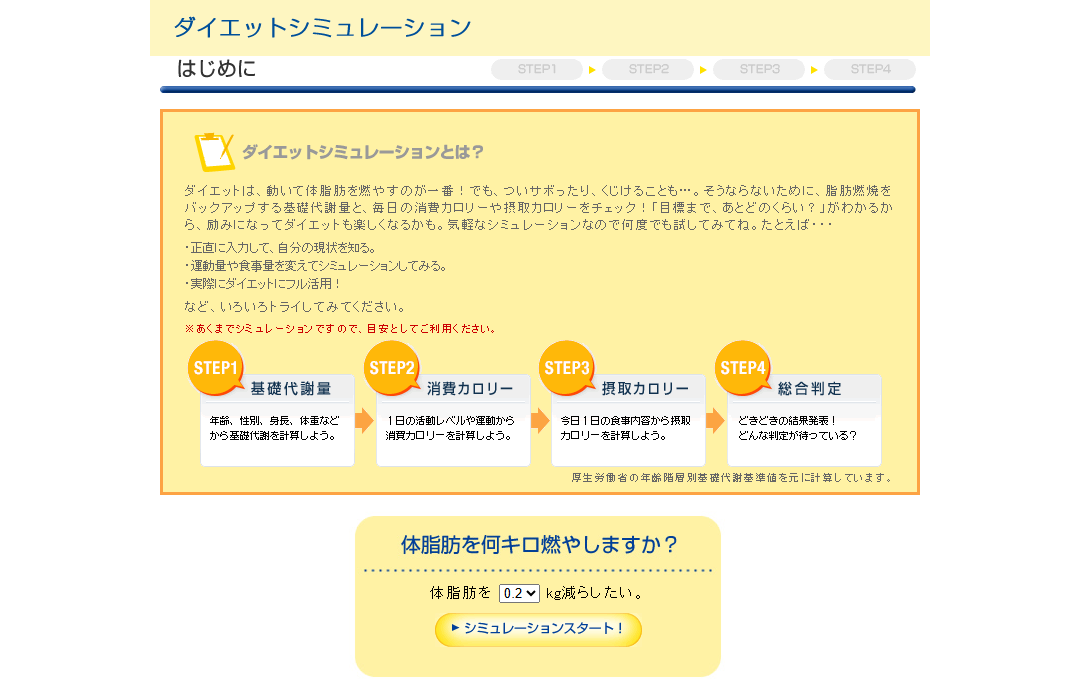Image resolution: width=1092 pixels, height=681 pixels.
Task: Click the 消費カロリー card heading
Action: pyautogui.click(x=470, y=389)
